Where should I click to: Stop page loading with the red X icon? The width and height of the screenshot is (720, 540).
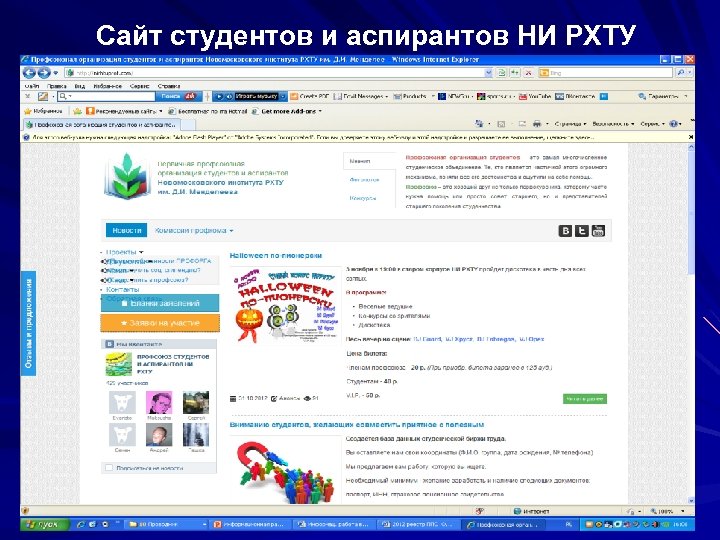[528, 73]
